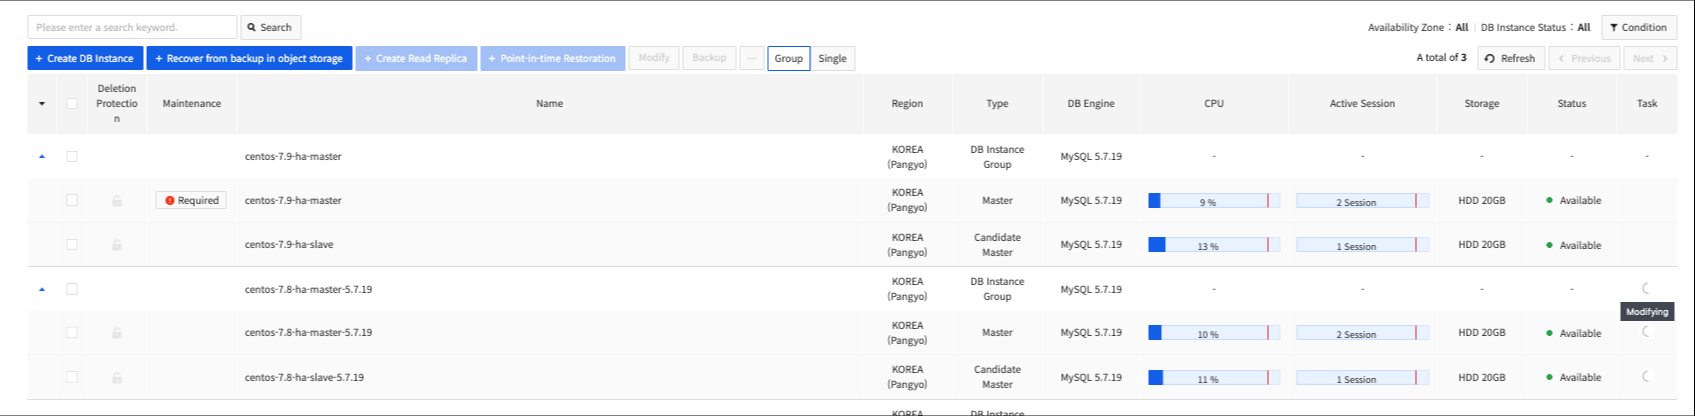Check the centos-7.9-ha-master Master row checkbox

(x=72, y=200)
